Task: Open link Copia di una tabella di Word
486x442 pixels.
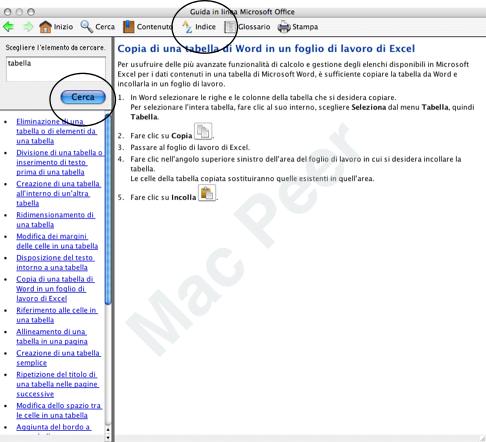Action: [x=55, y=289]
